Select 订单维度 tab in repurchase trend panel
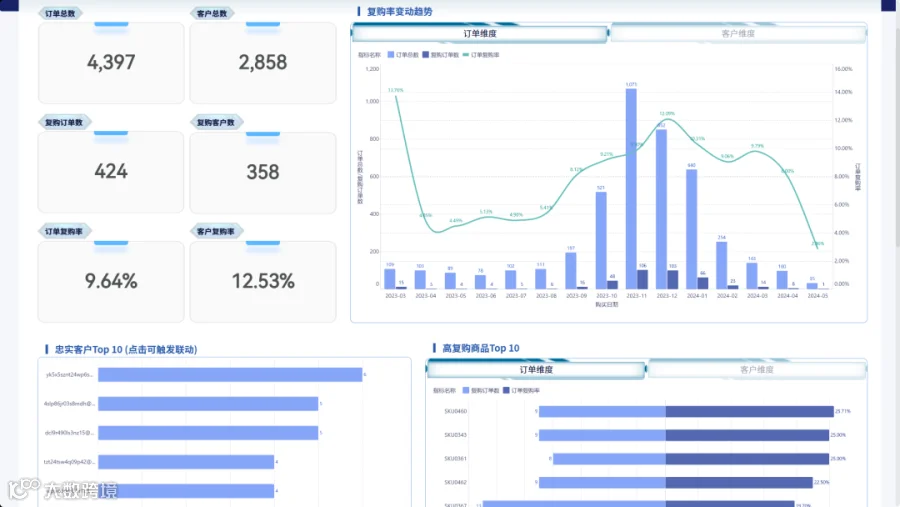The height and width of the screenshot is (507, 900). (480, 34)
